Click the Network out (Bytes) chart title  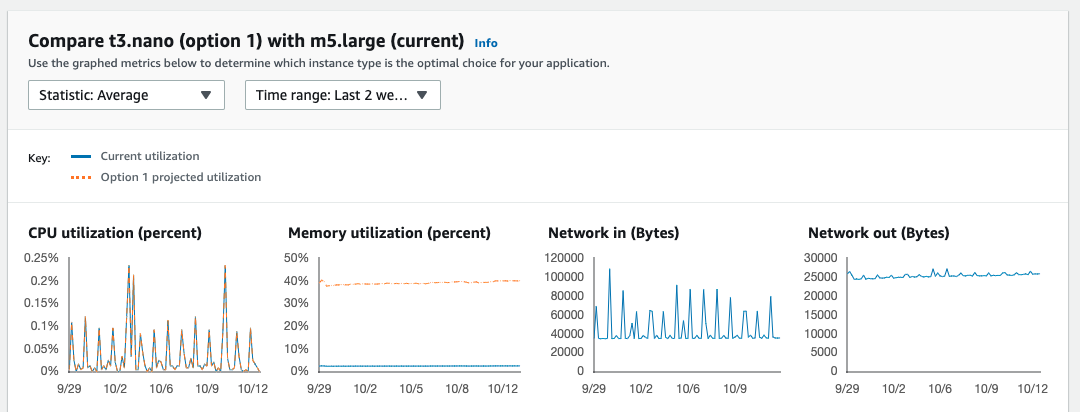coord(879,233)
